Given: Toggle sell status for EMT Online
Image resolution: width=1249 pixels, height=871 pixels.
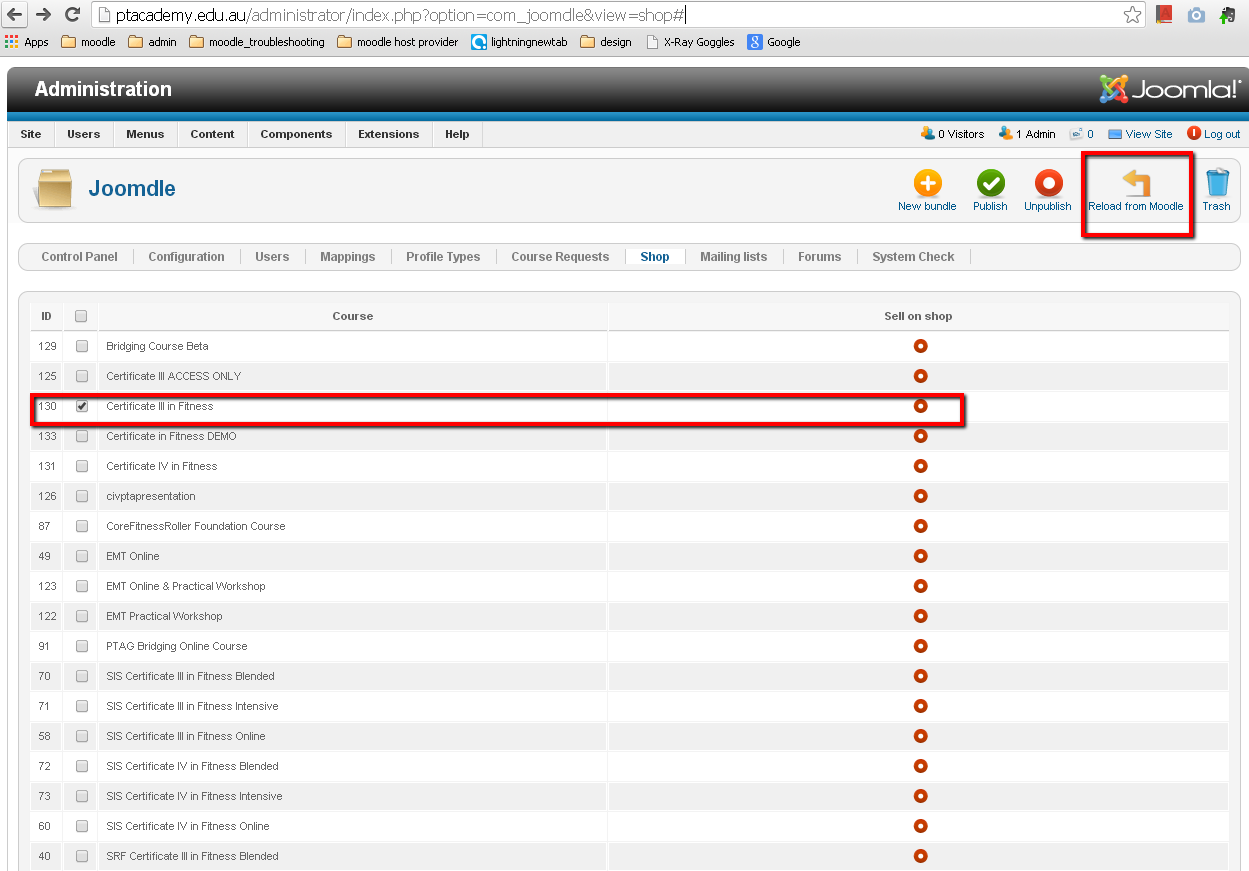Looking at the screenshot, I should (x=920, y=556).
